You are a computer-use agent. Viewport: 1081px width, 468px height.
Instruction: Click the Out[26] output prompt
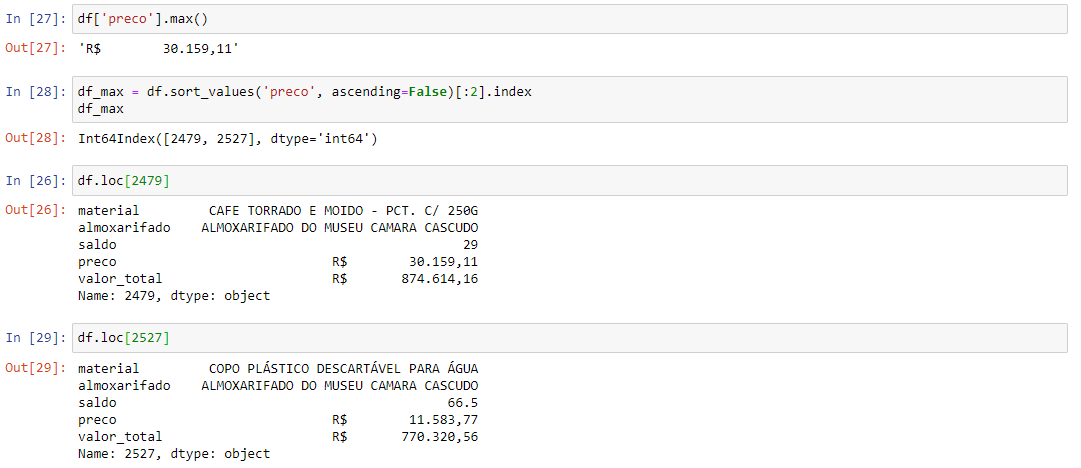click(x=35, y=210)
